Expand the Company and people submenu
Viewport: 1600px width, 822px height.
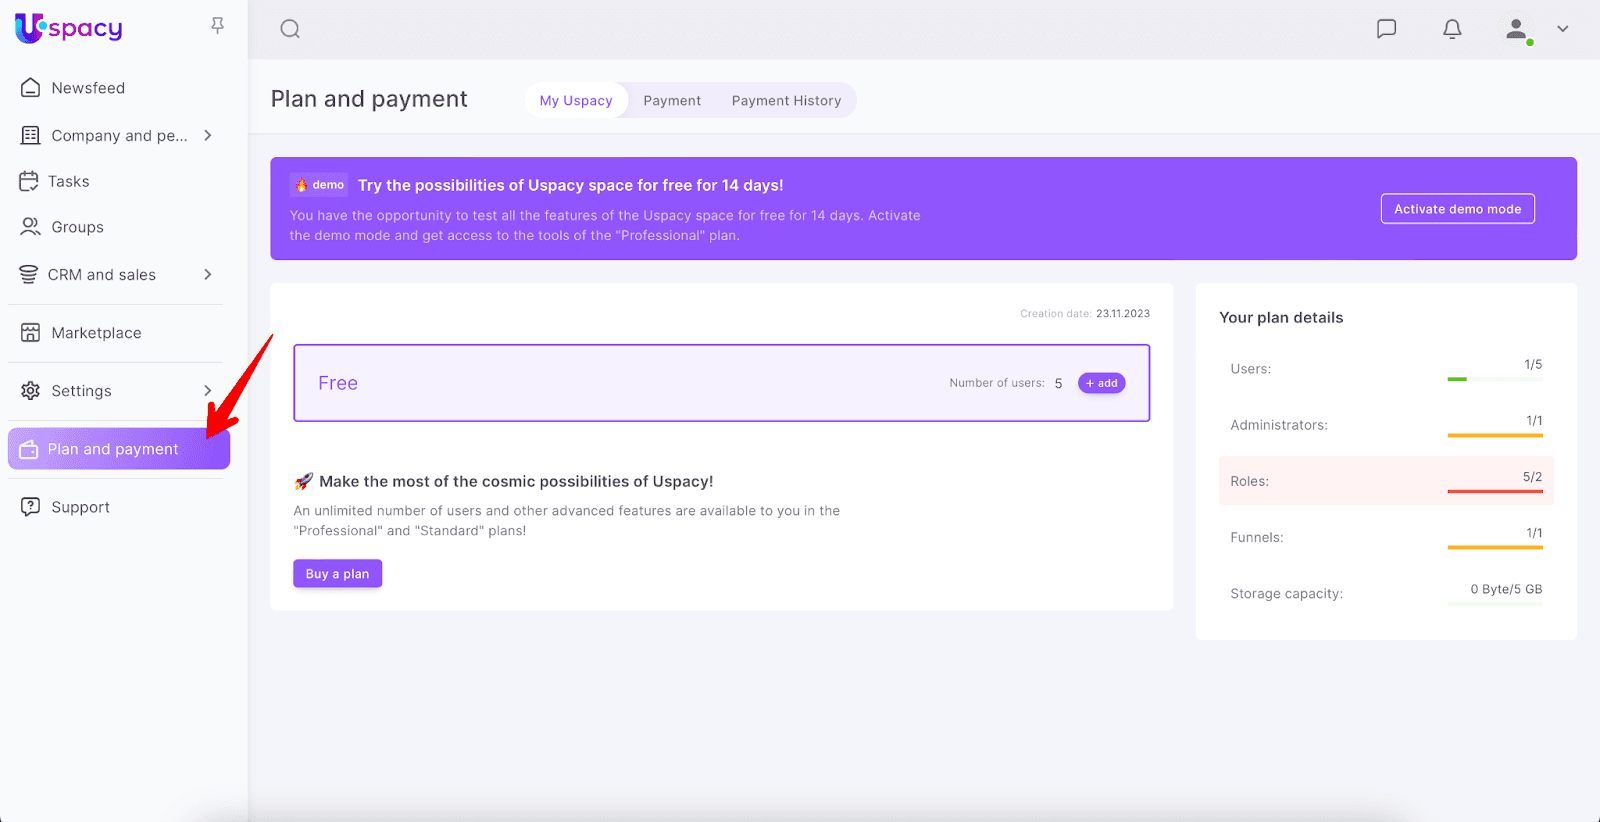[x=208, y=135]
